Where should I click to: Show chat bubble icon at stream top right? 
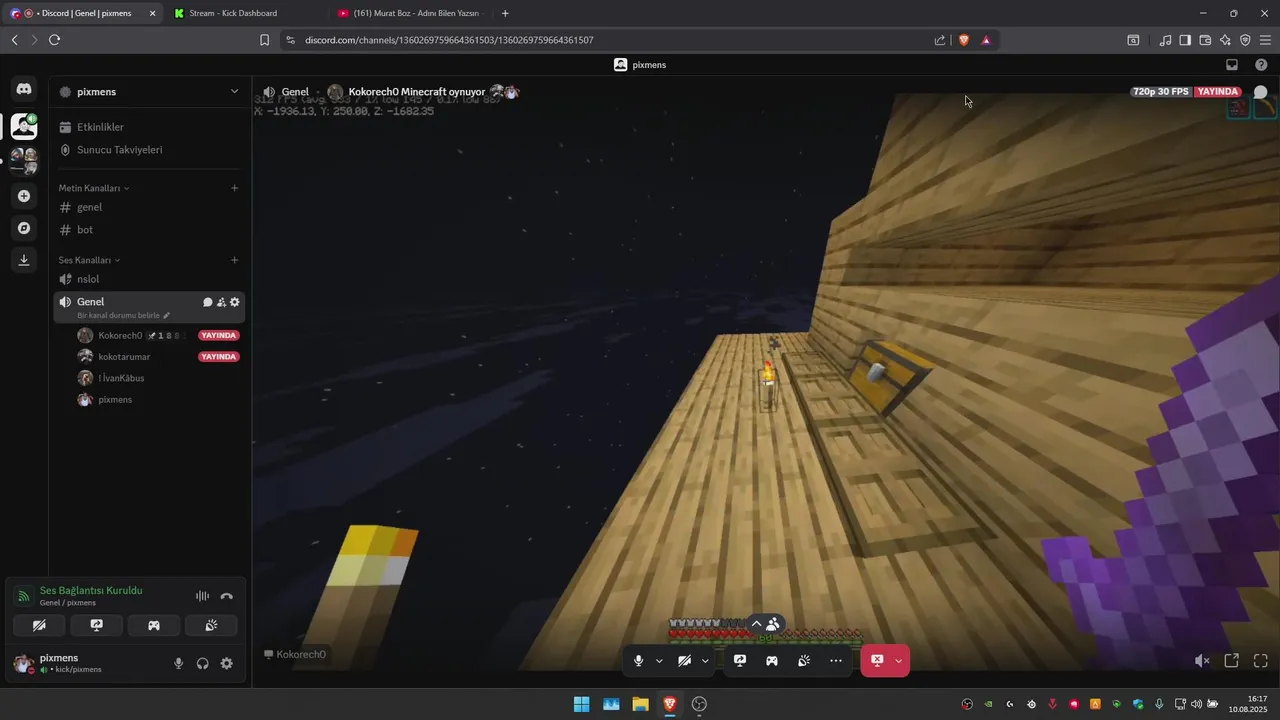tap(1261, 92)
